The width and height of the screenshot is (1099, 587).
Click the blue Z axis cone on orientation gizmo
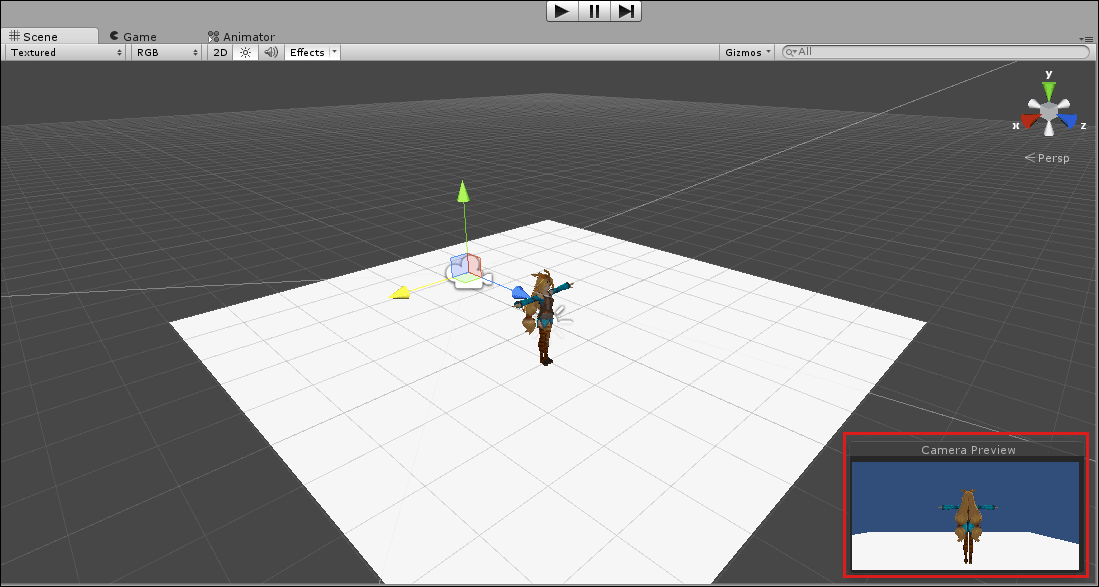point(1067,122)
